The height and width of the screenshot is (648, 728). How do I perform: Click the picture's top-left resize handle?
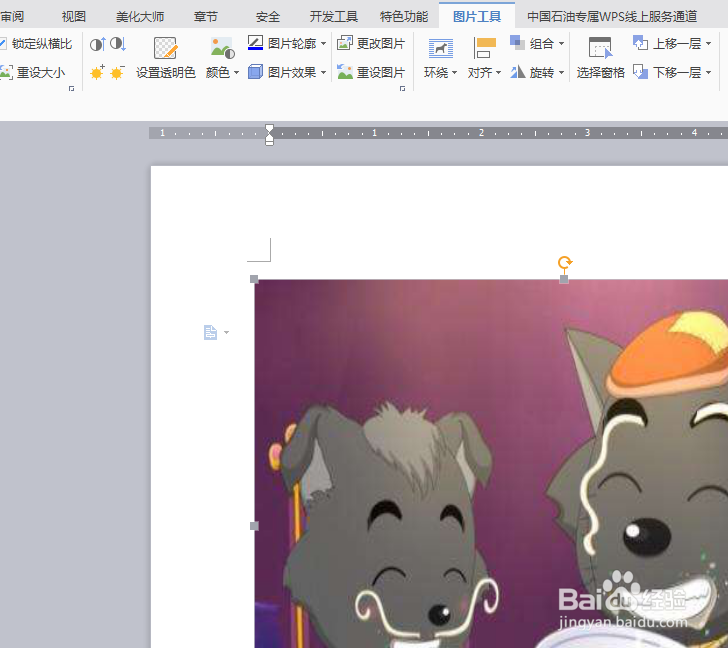254,279
